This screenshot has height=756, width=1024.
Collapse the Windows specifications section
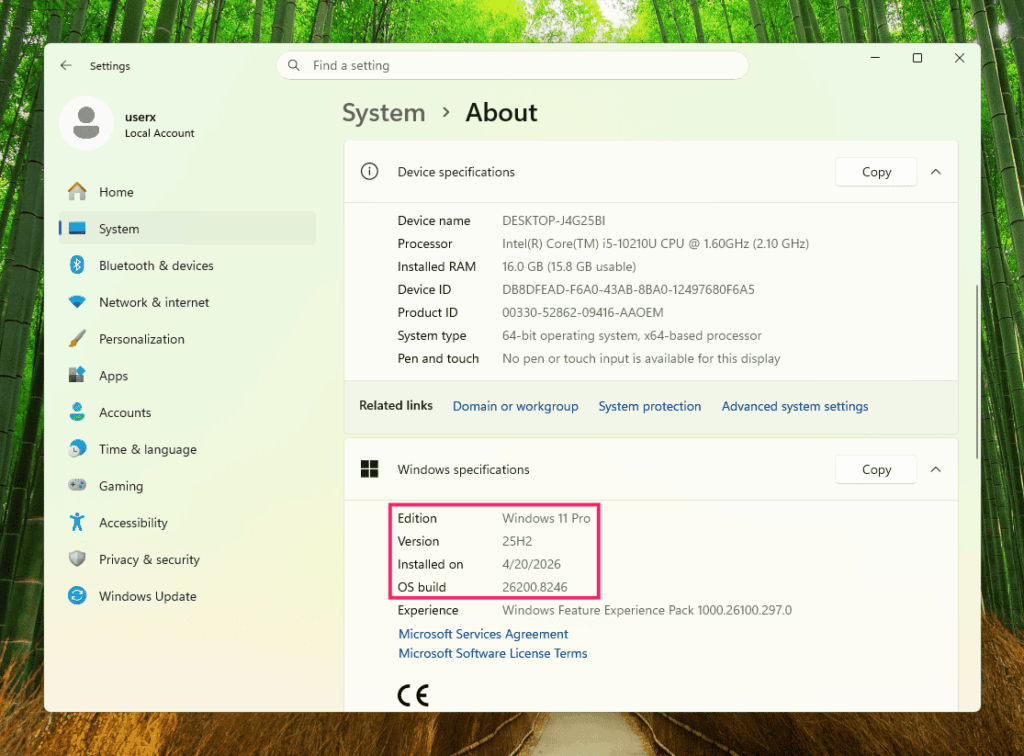coord(936,469)
